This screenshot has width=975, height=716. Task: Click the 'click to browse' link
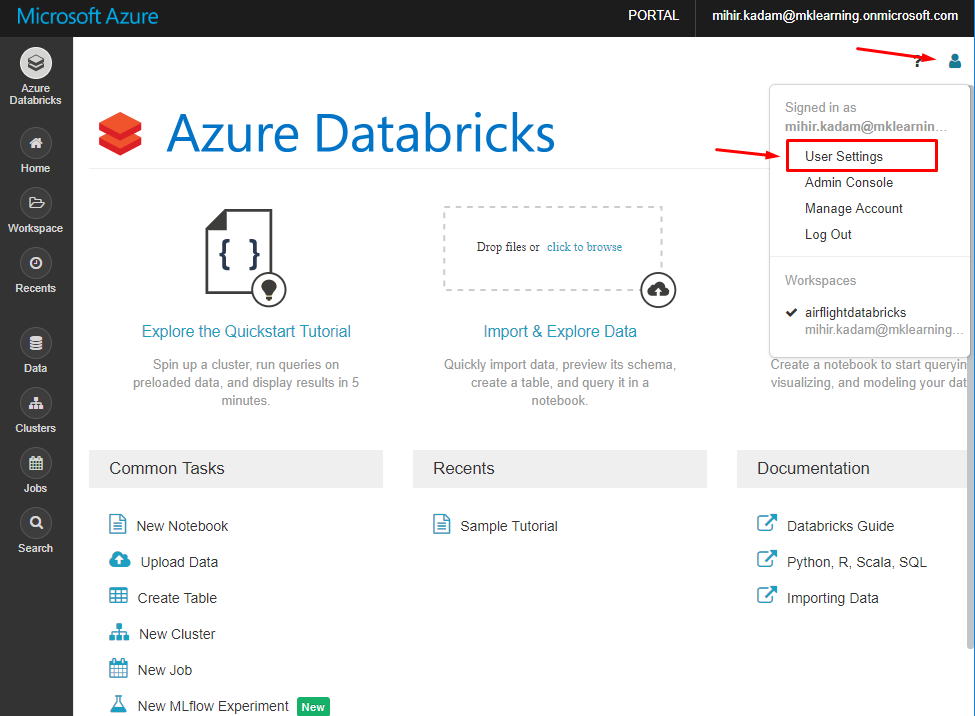click(585, 247)
